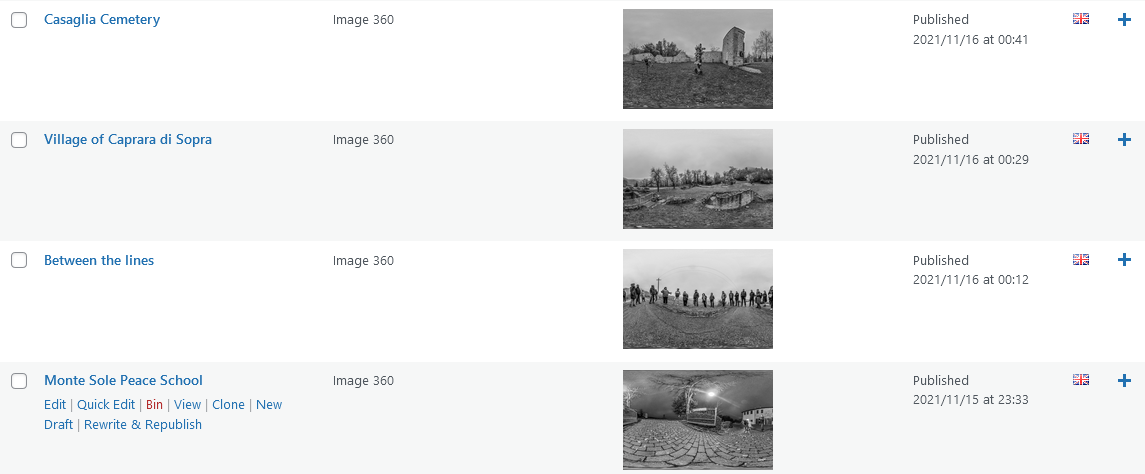Click Clone under Monte Sole Peace School
The image size is (1145, 474).
(x=228, y=405)
